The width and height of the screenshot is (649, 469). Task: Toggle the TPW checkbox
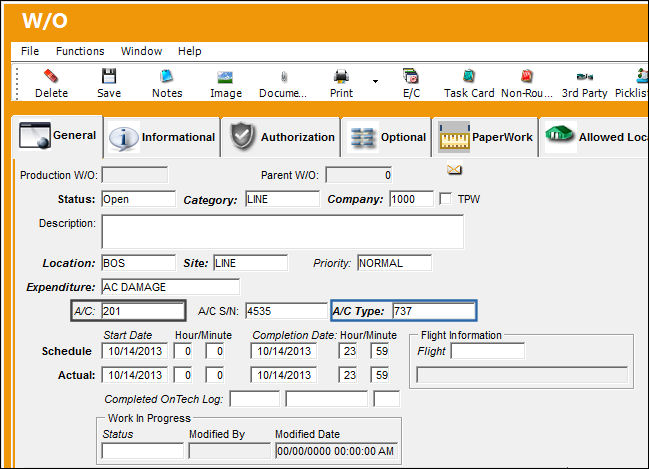point(445,199)
